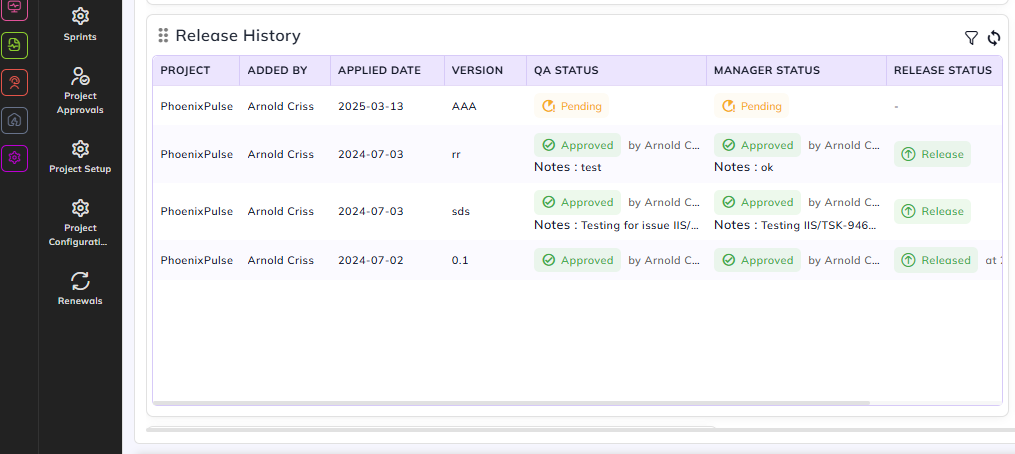This screenshot has height=454, width=1015.
Task: Click Manager Approved badge for version rr
Action: [757, 145]
